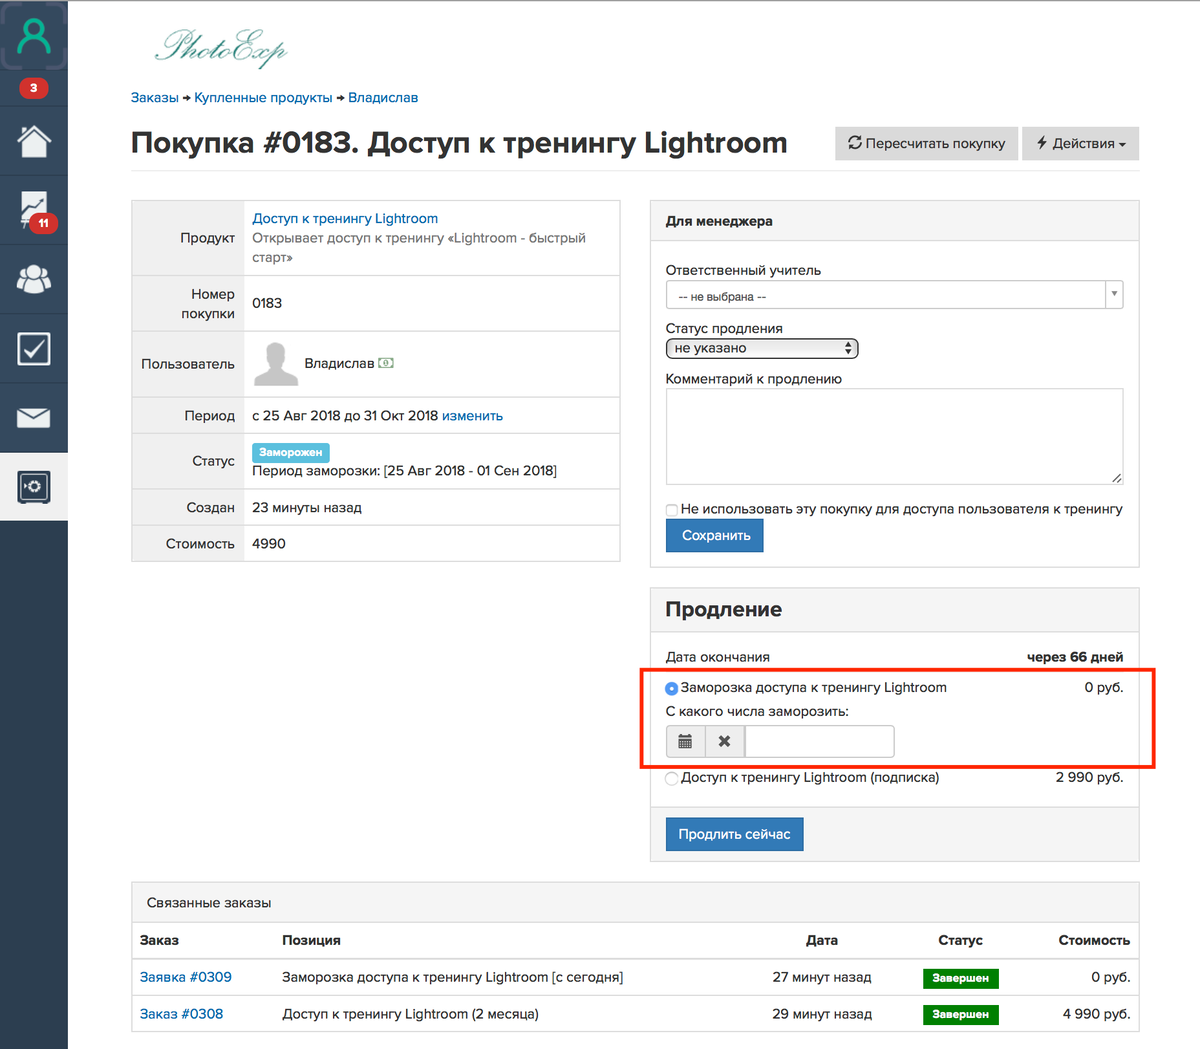Click the user avatar of Владислав
1200x1049 pixels.
(x=275, y=364)
